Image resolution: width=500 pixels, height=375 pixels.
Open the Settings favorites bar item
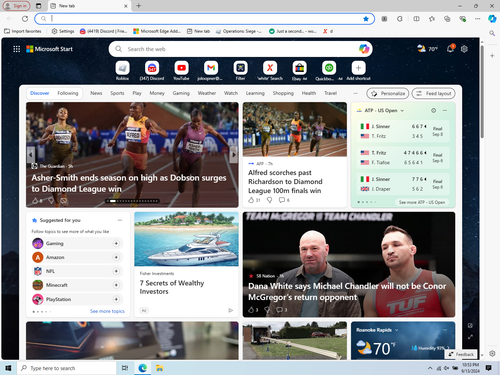(x=63, y=31)
